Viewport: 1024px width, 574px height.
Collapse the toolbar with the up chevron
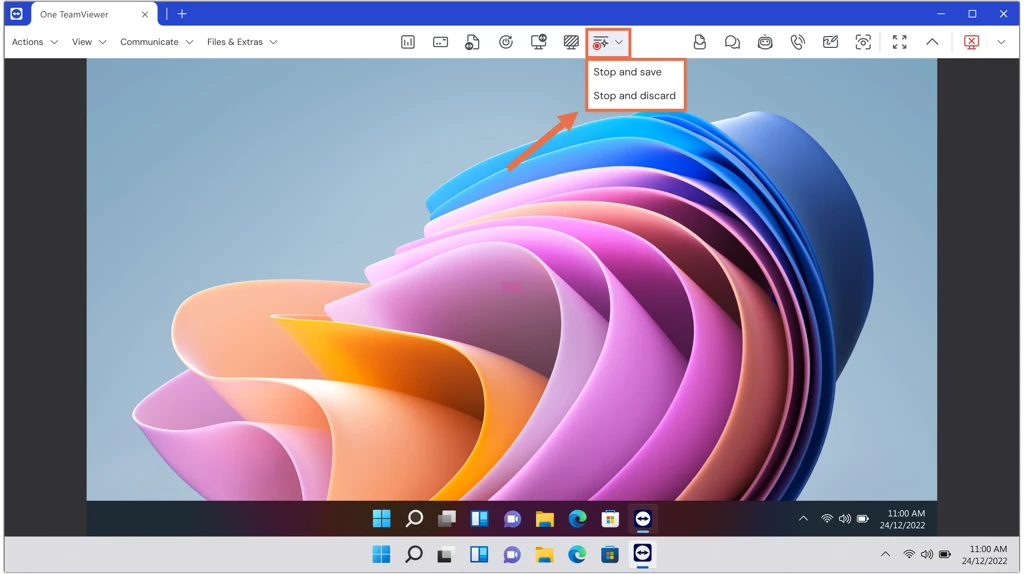pos(932,42)
